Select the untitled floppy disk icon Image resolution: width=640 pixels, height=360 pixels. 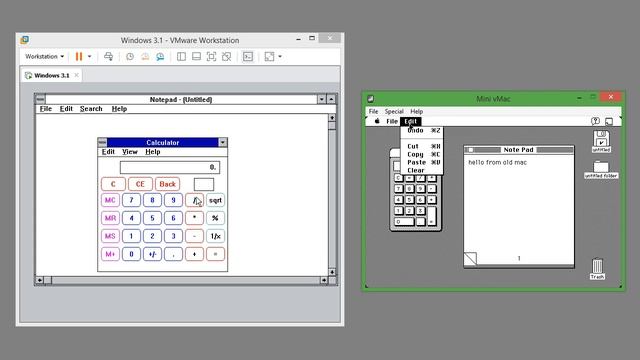(601, 141)
